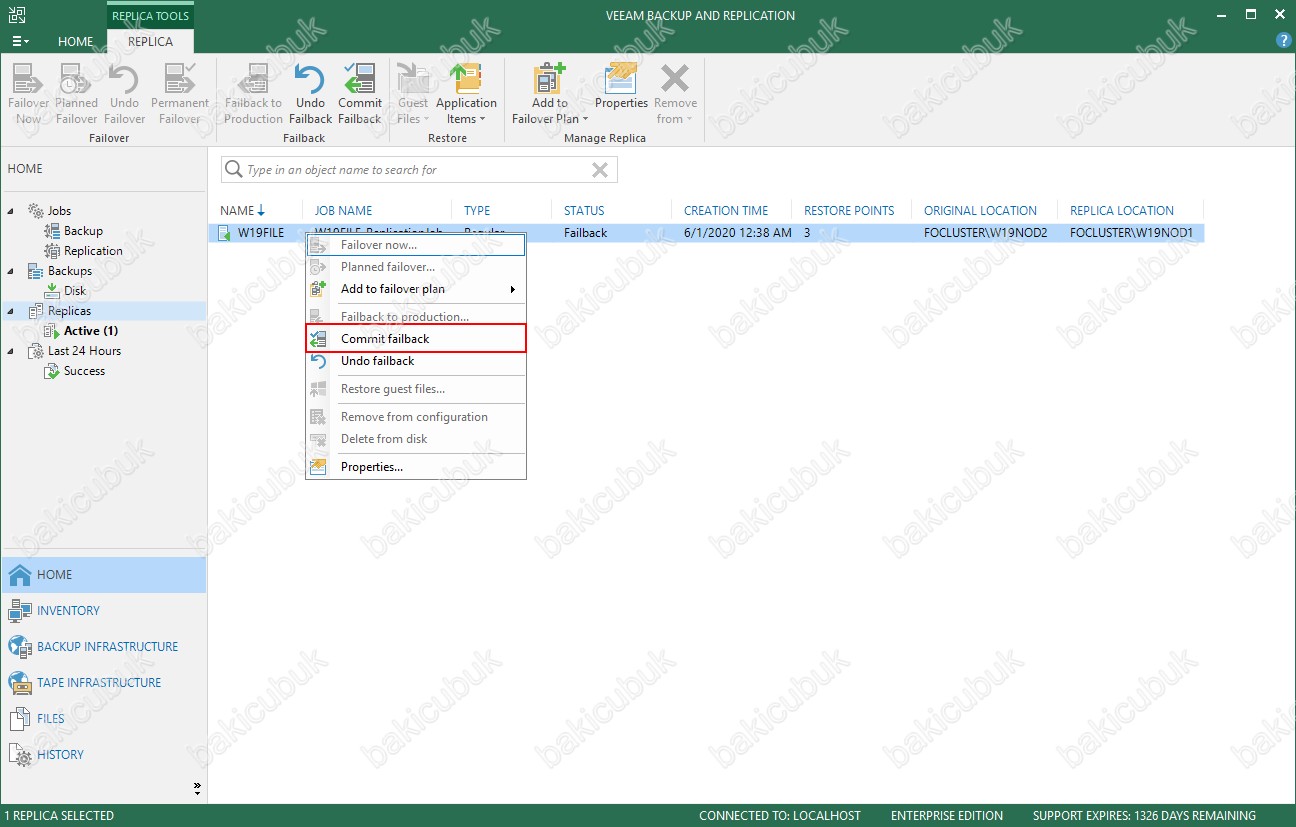Sort by RESTORE POINTS column header
The image size is (1296, 827).
pyautogui.click(x=849, y=210)
